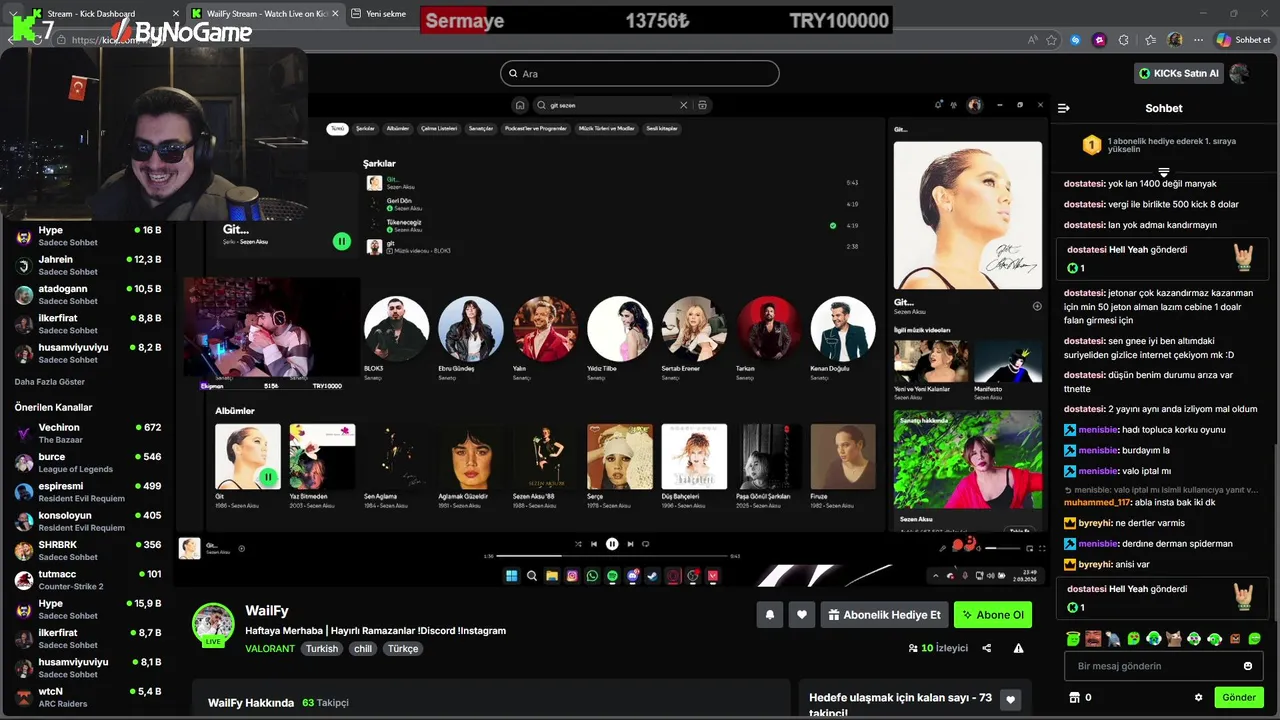Screen dimensions: 1280x720
Task: Click Daha Fazla Göster in the sidebar
Action: 50,382
